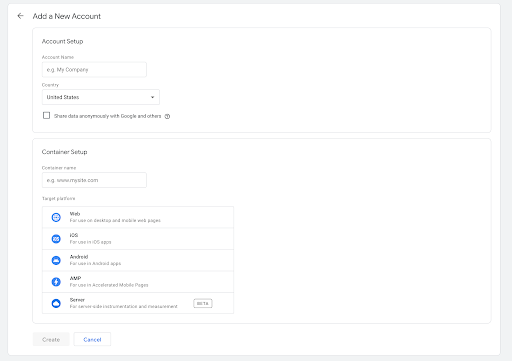
Task: Choose the iOS target platform label
Action: (74, 235)
